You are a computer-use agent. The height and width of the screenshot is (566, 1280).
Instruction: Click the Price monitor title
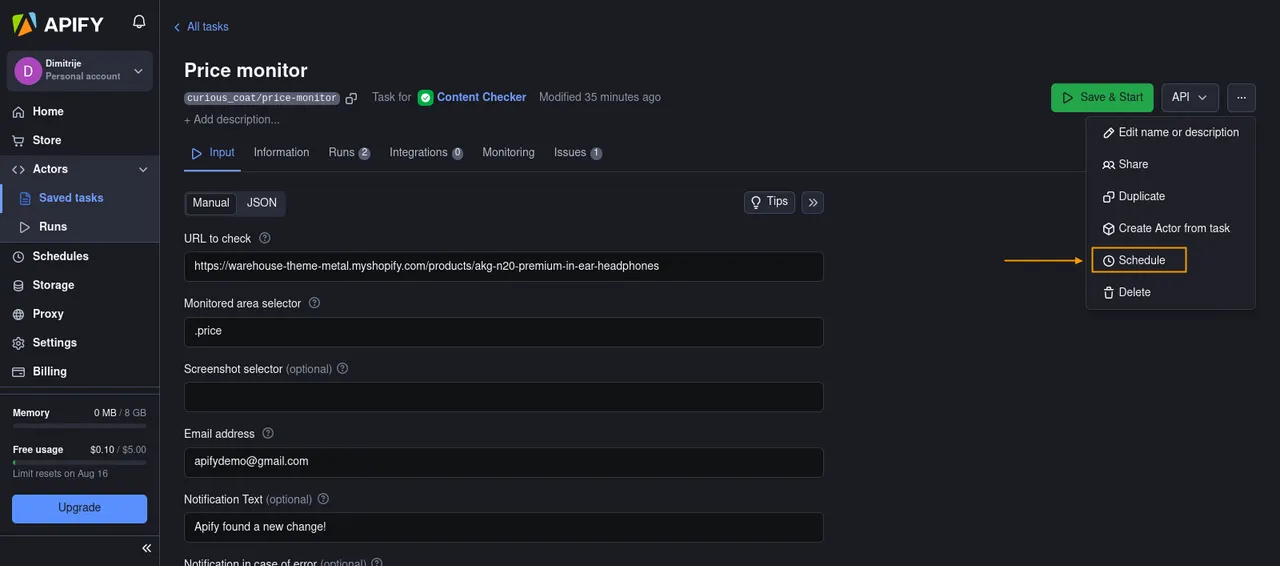coord(246,70)
